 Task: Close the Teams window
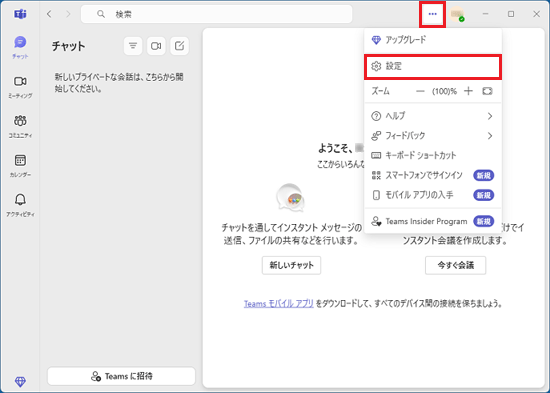coord(536,14)
